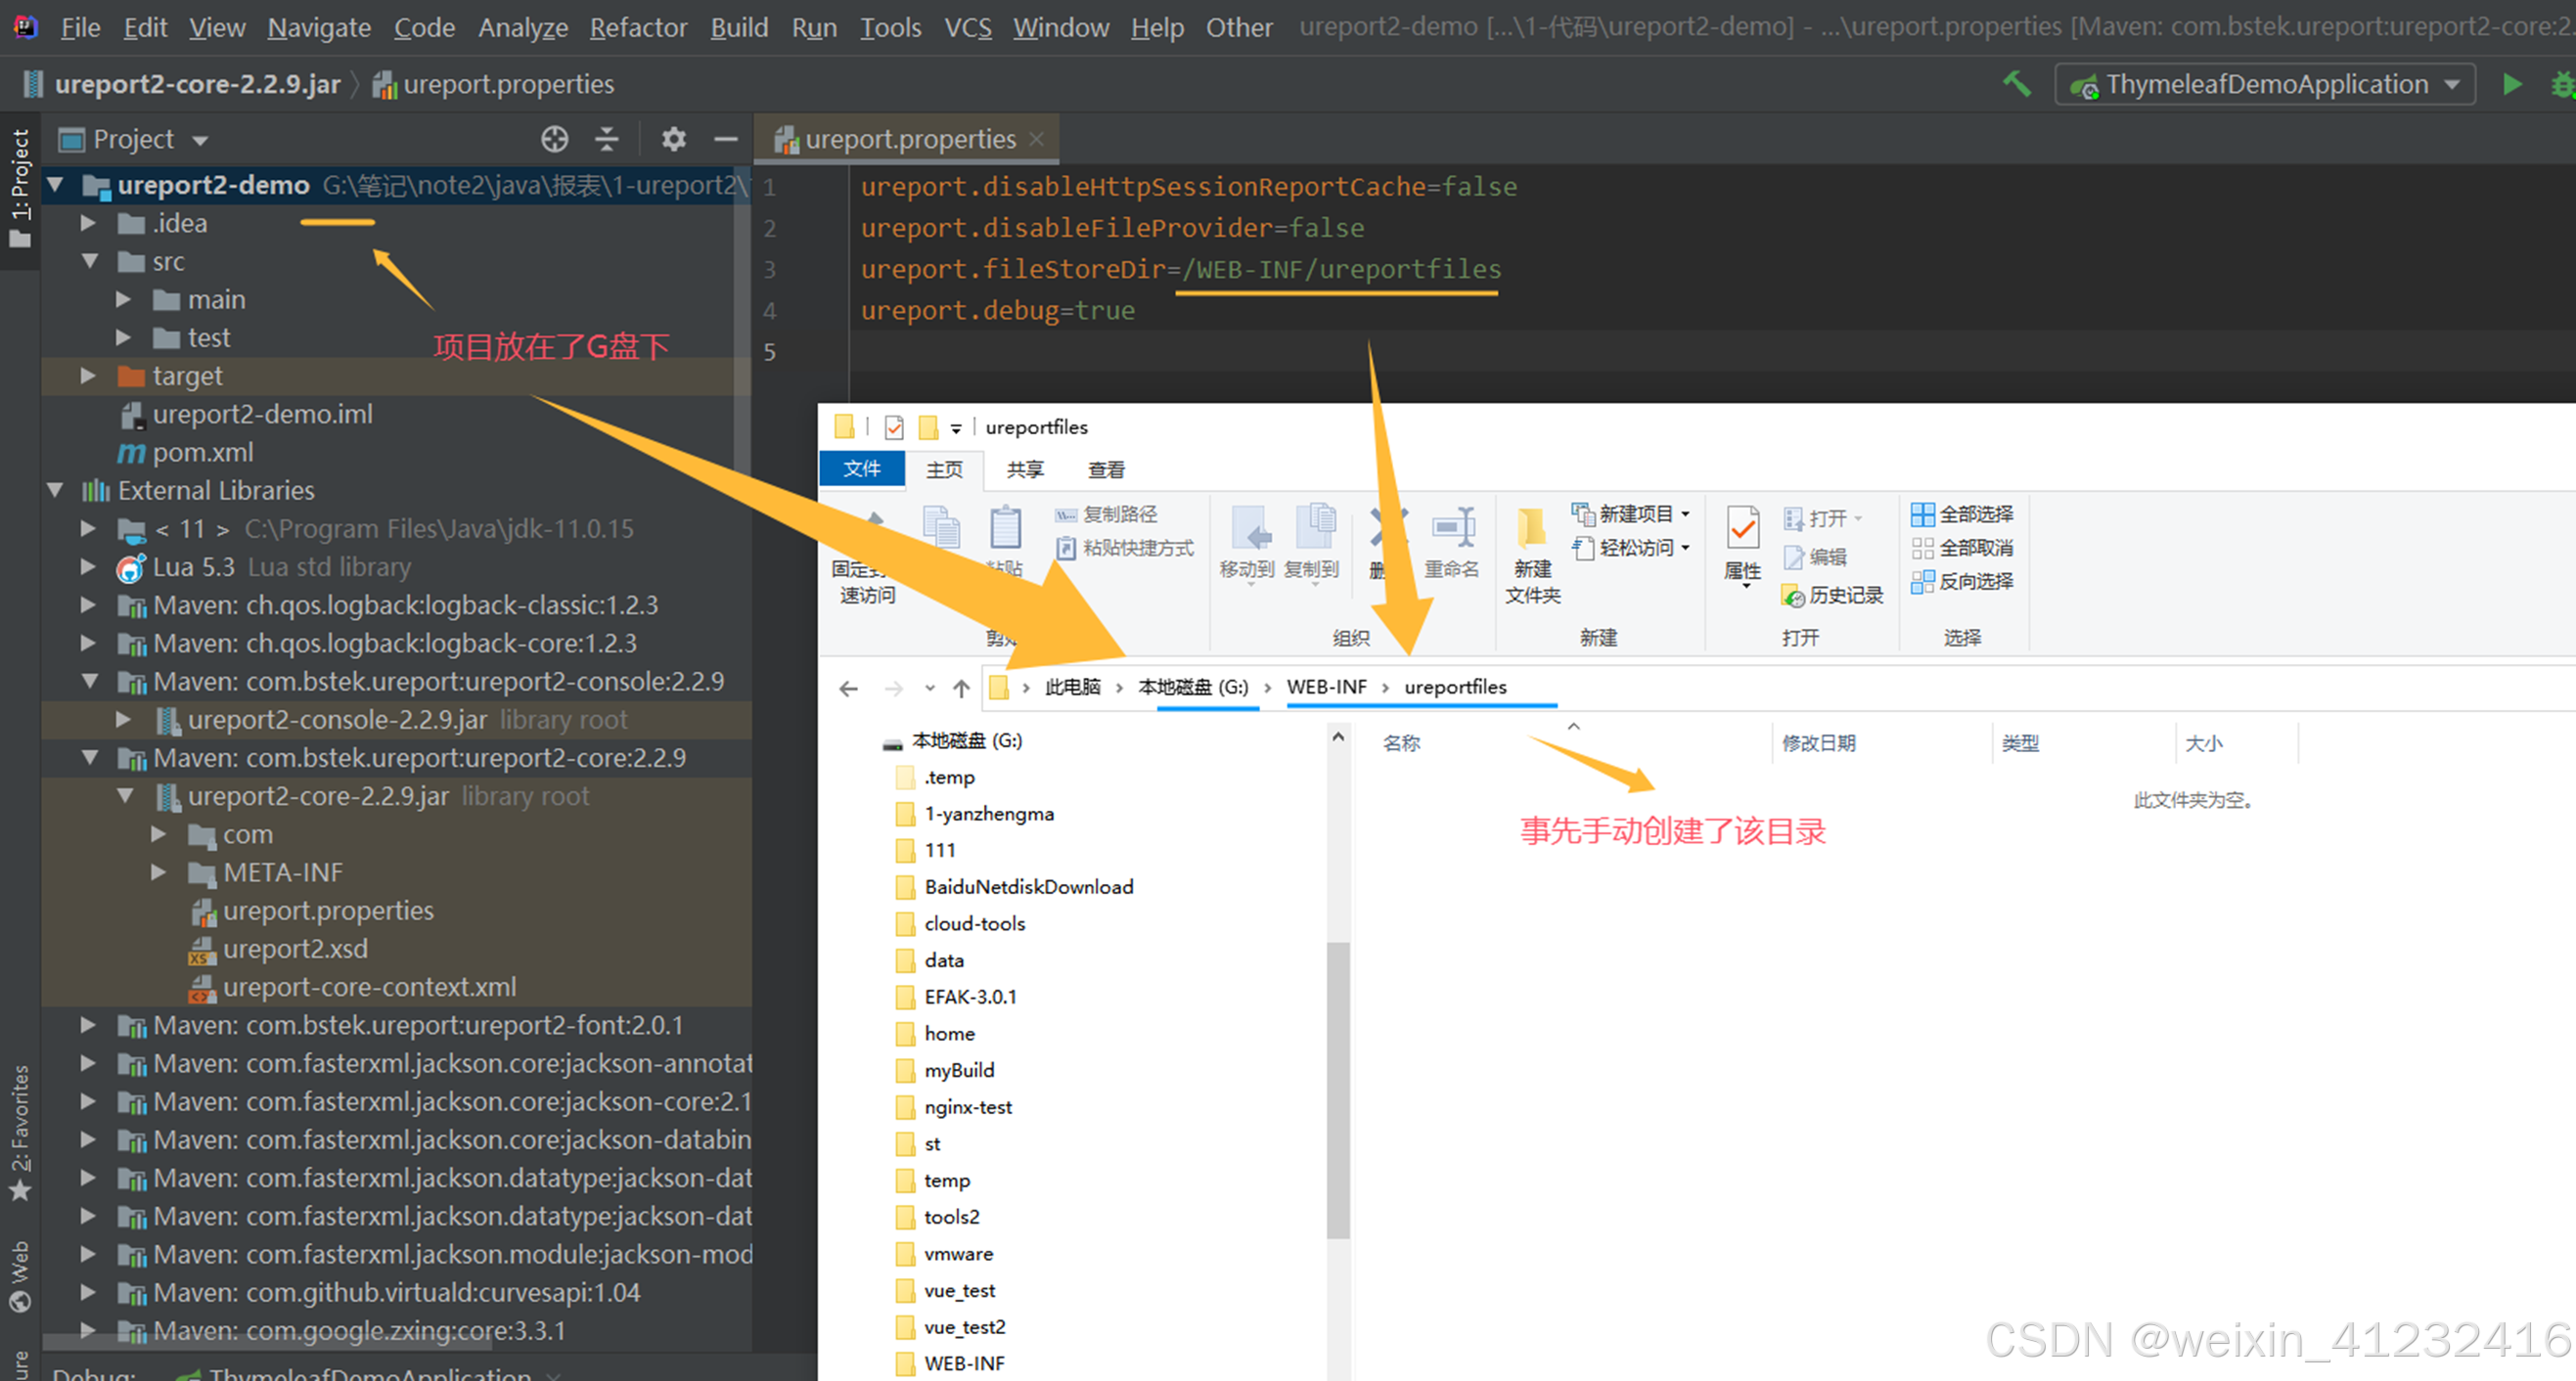Click the green hammer Build Project icon
The image size is (2576, 1381).
[2016, 84]
